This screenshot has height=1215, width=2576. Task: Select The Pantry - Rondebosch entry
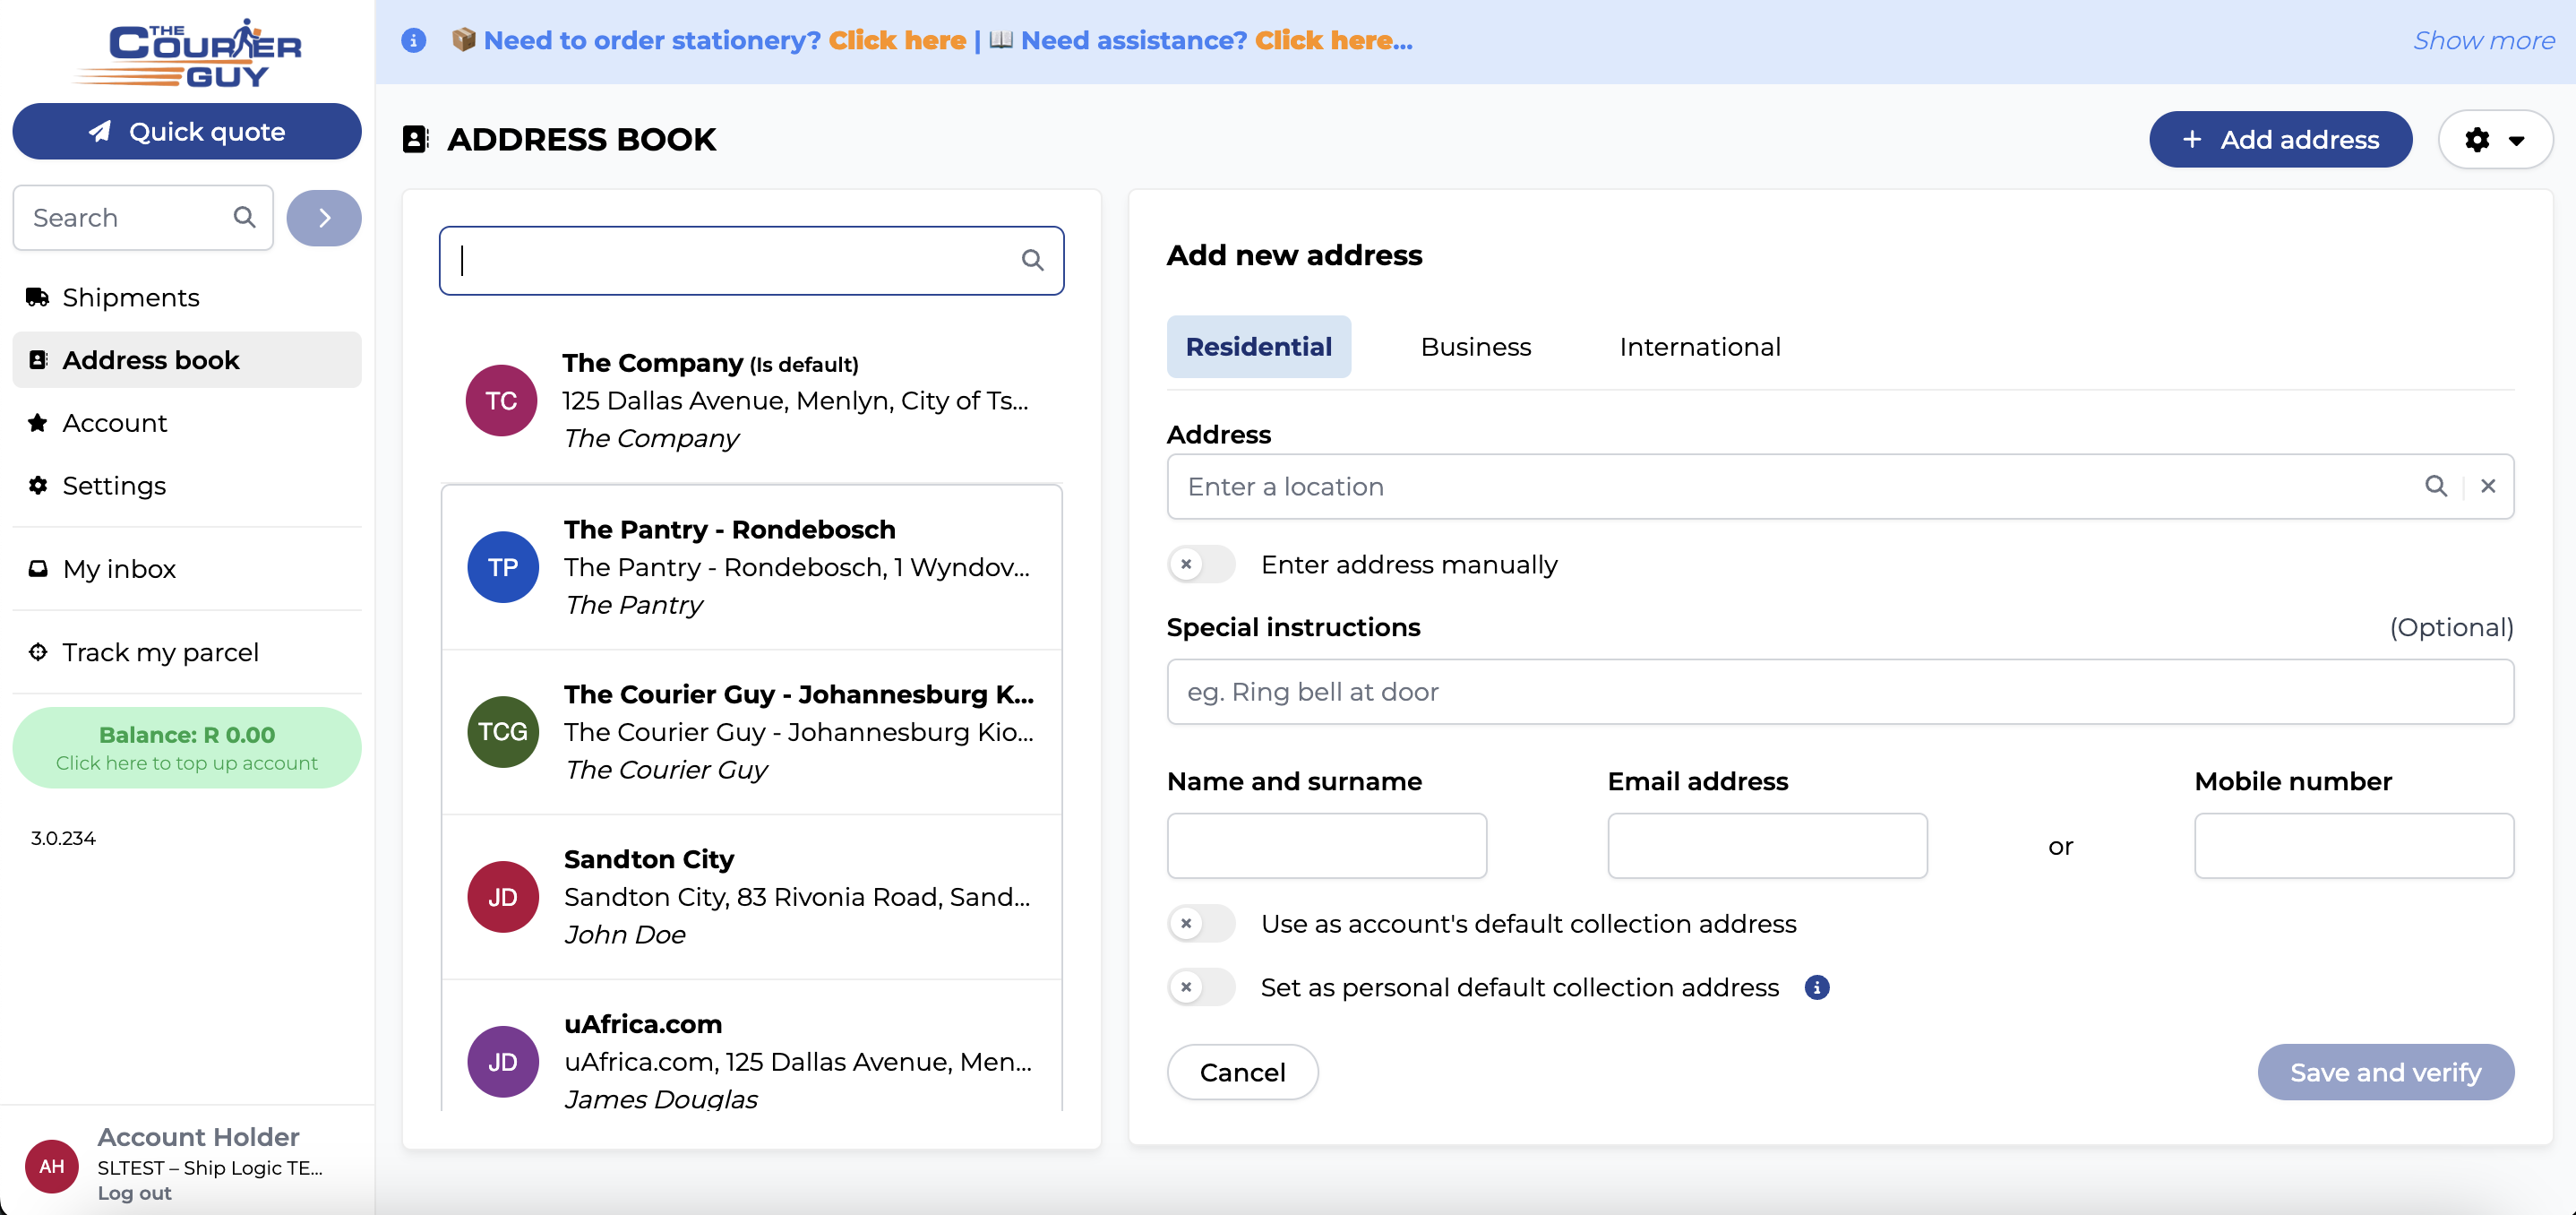pyautogui.click(x=752, y=567)
